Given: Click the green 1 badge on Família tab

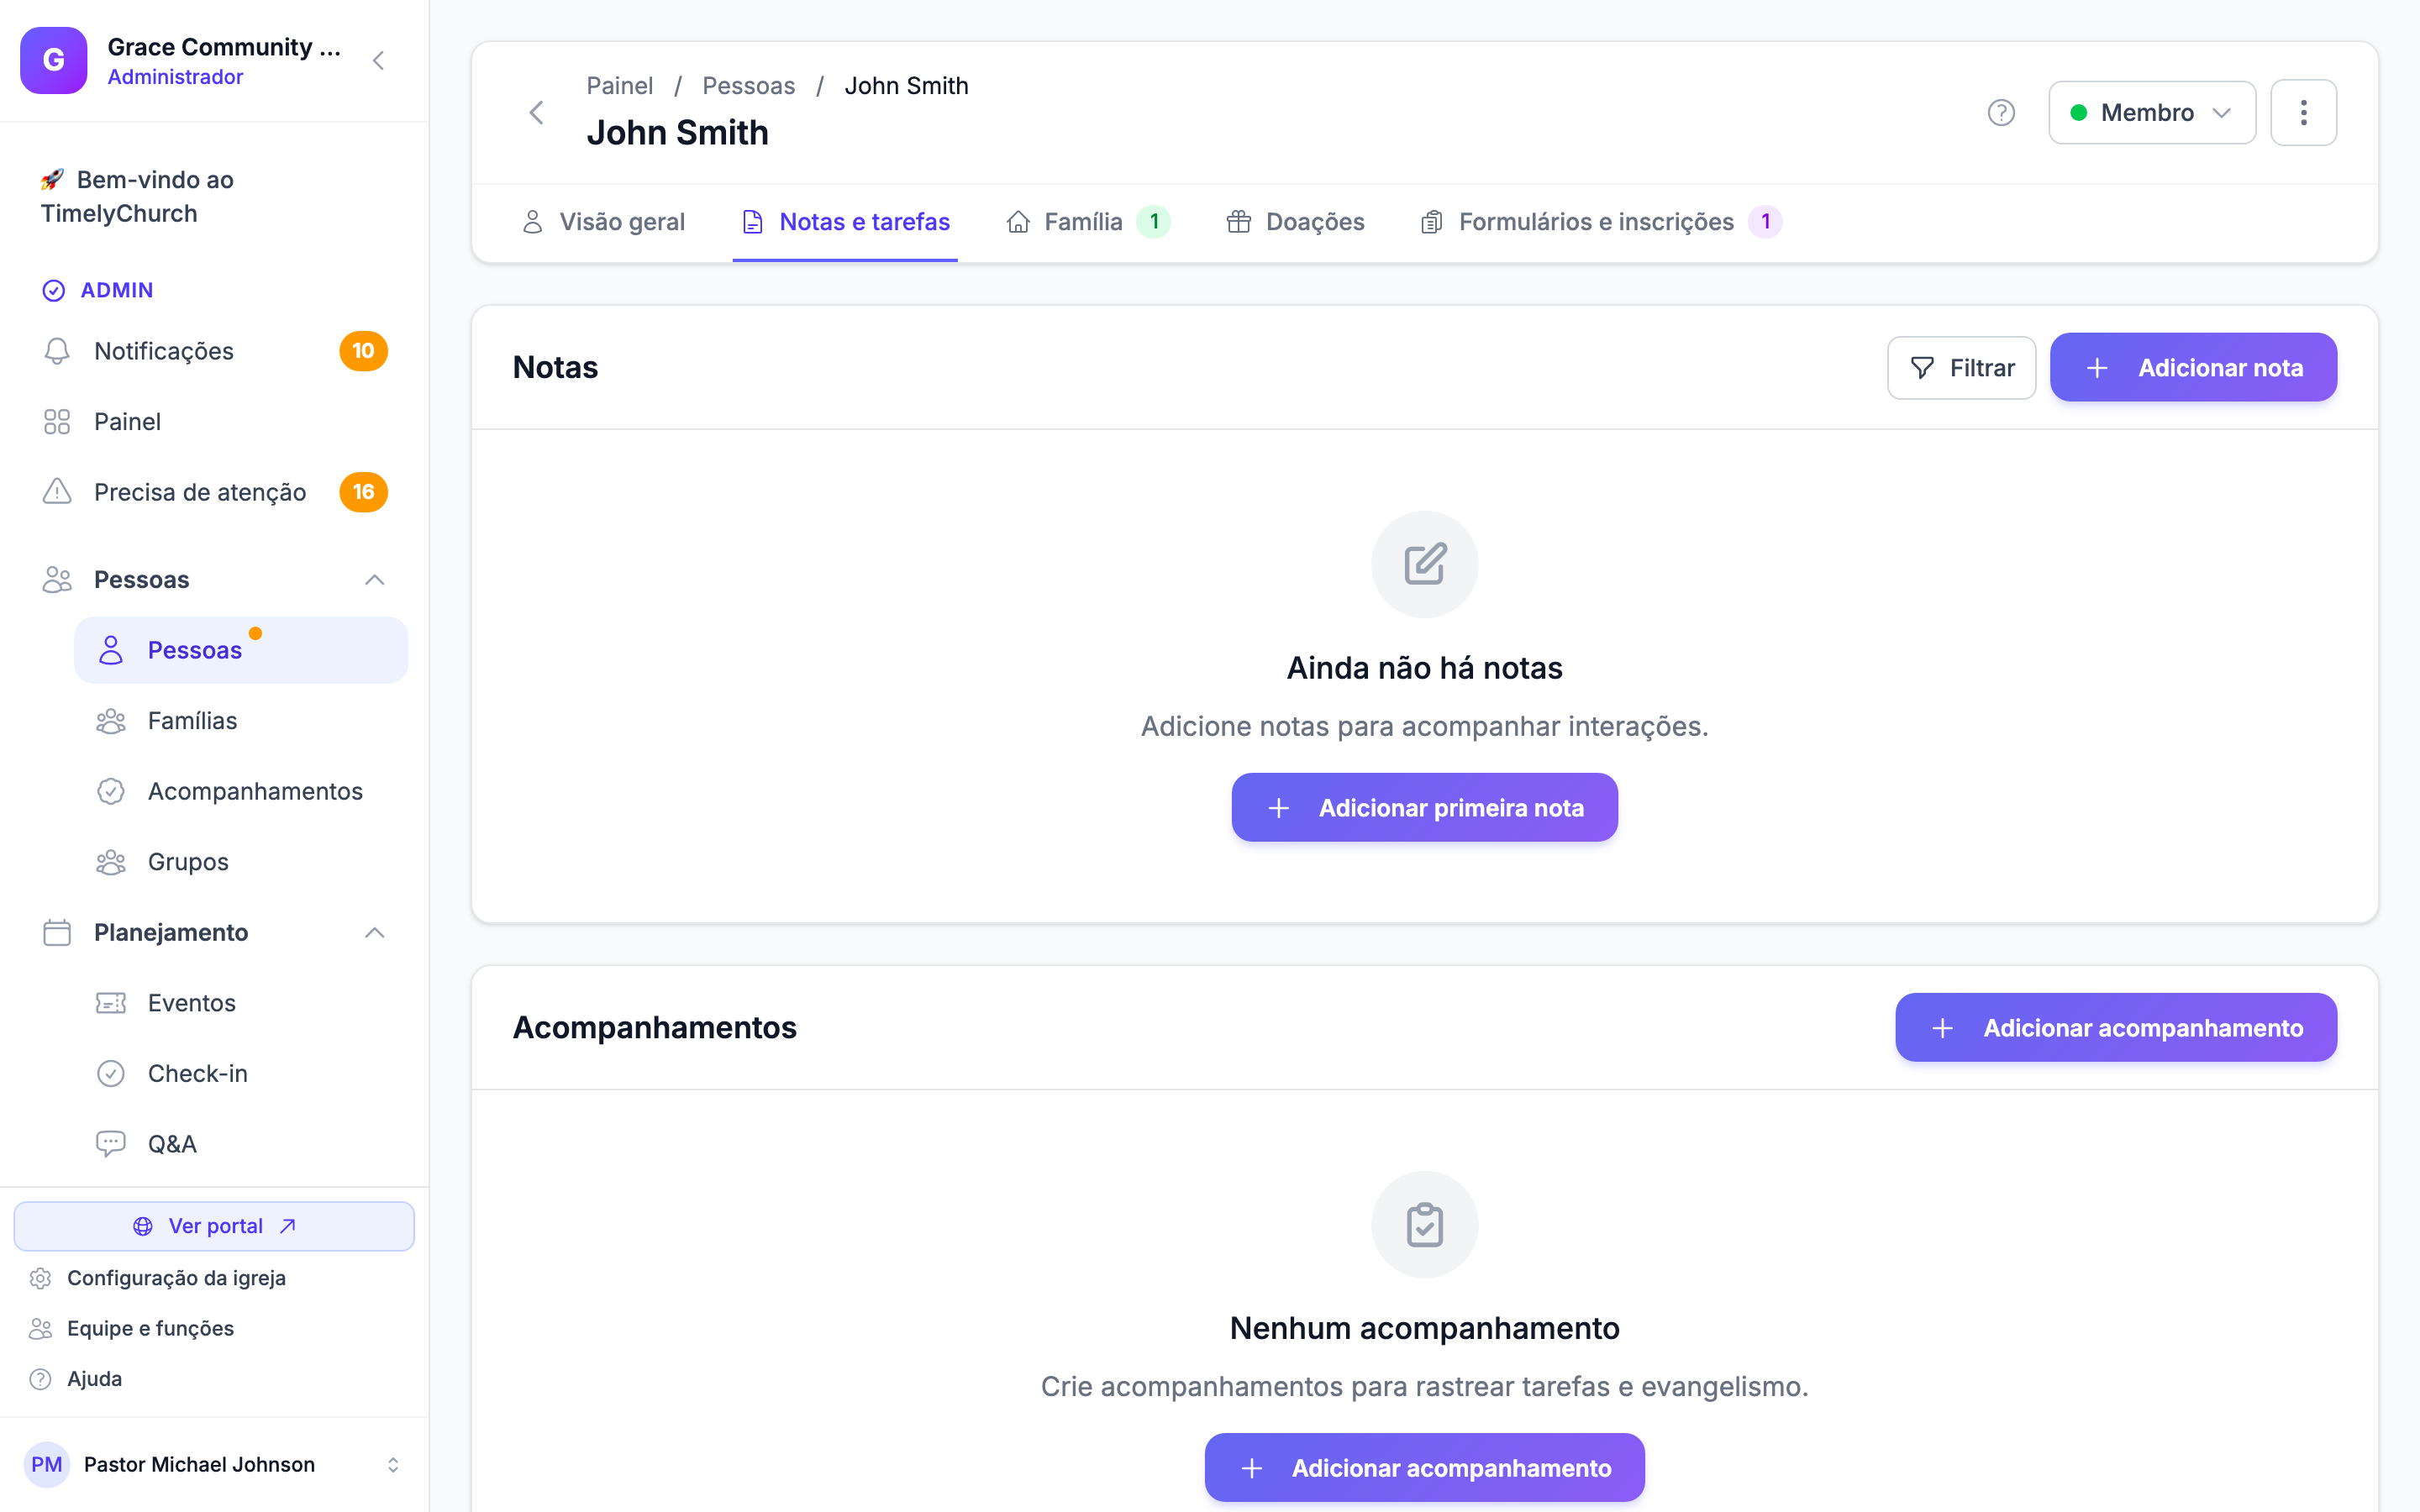Looking at the screenshot, I should [1153, 221].
